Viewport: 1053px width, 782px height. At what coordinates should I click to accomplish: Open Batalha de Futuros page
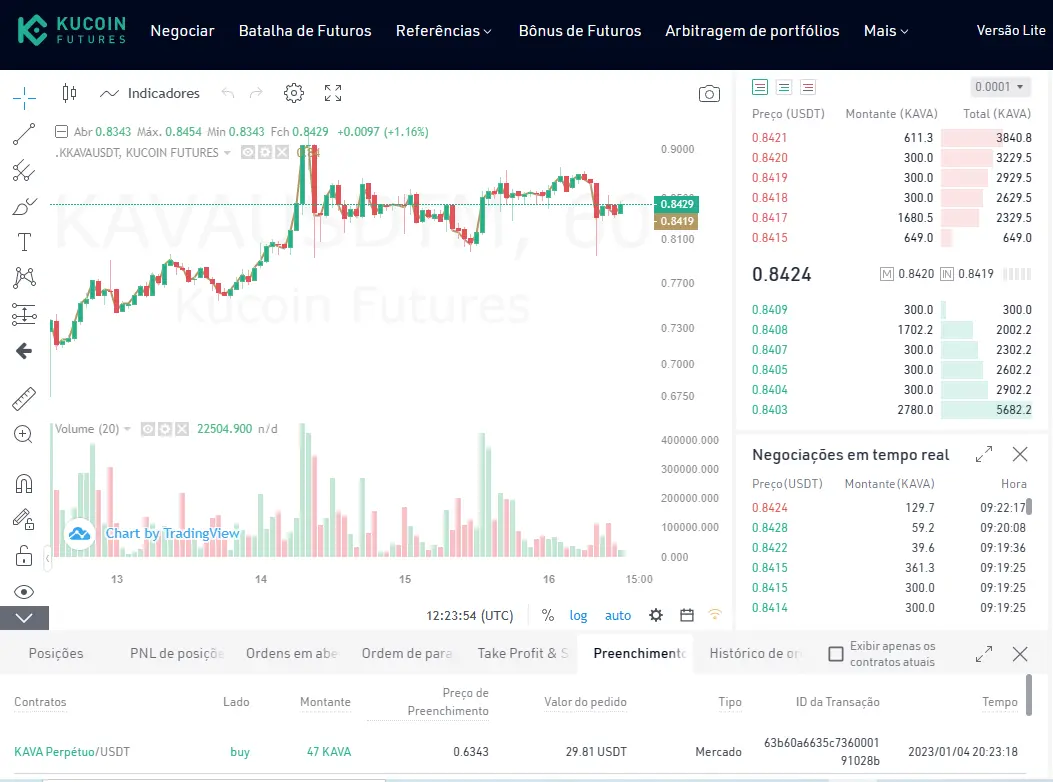[305, 31]
